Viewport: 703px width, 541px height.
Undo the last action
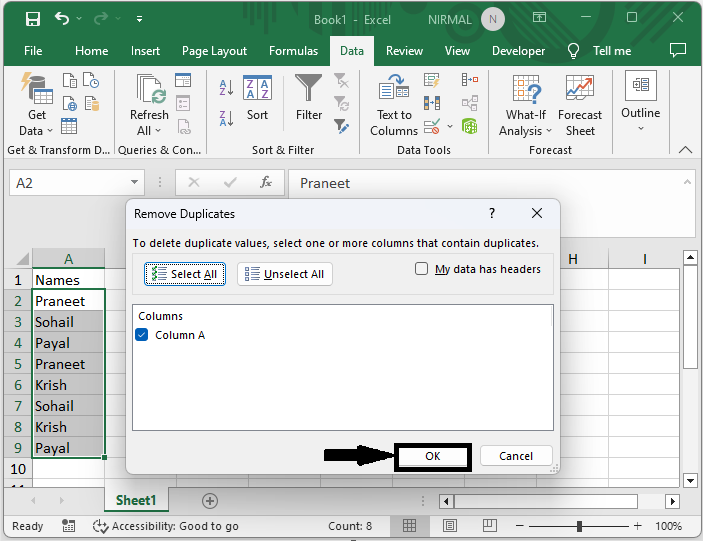point(62,19)
